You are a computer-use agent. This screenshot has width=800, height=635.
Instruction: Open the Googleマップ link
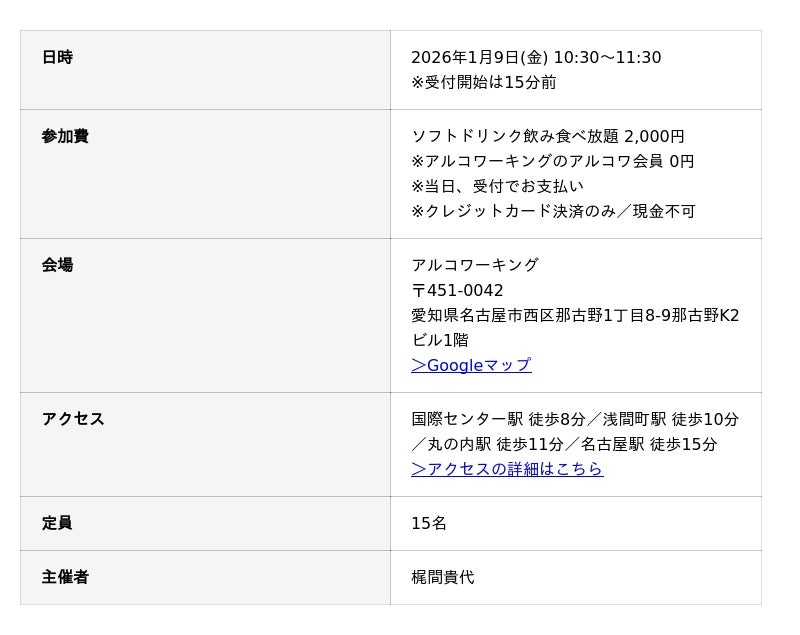click(471, 366)
